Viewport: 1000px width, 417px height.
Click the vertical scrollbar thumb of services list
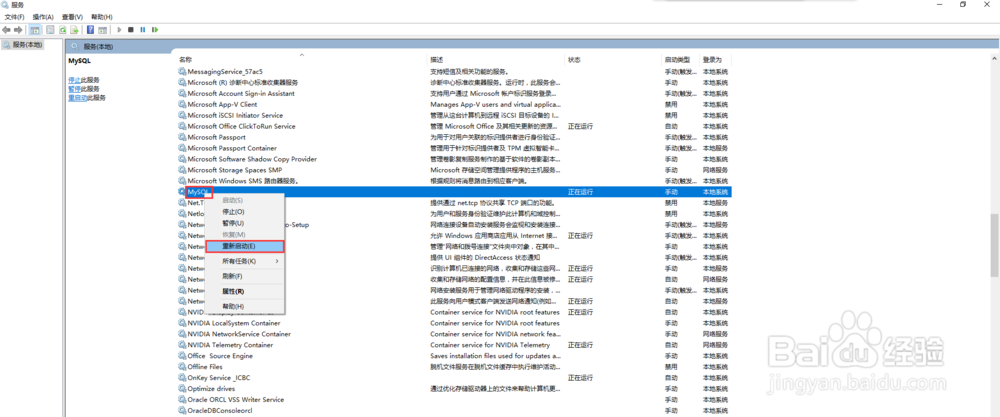click(994, 245)
